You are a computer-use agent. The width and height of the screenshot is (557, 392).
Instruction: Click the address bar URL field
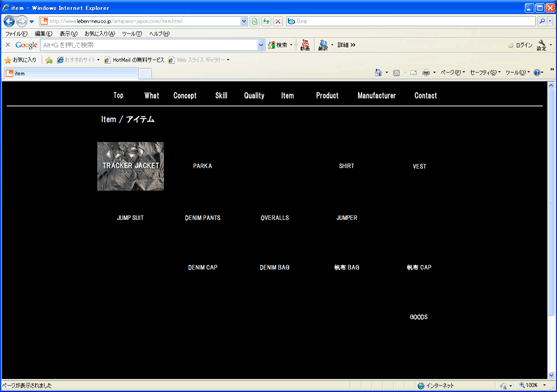pyautogui.click(x=140, y=21)
